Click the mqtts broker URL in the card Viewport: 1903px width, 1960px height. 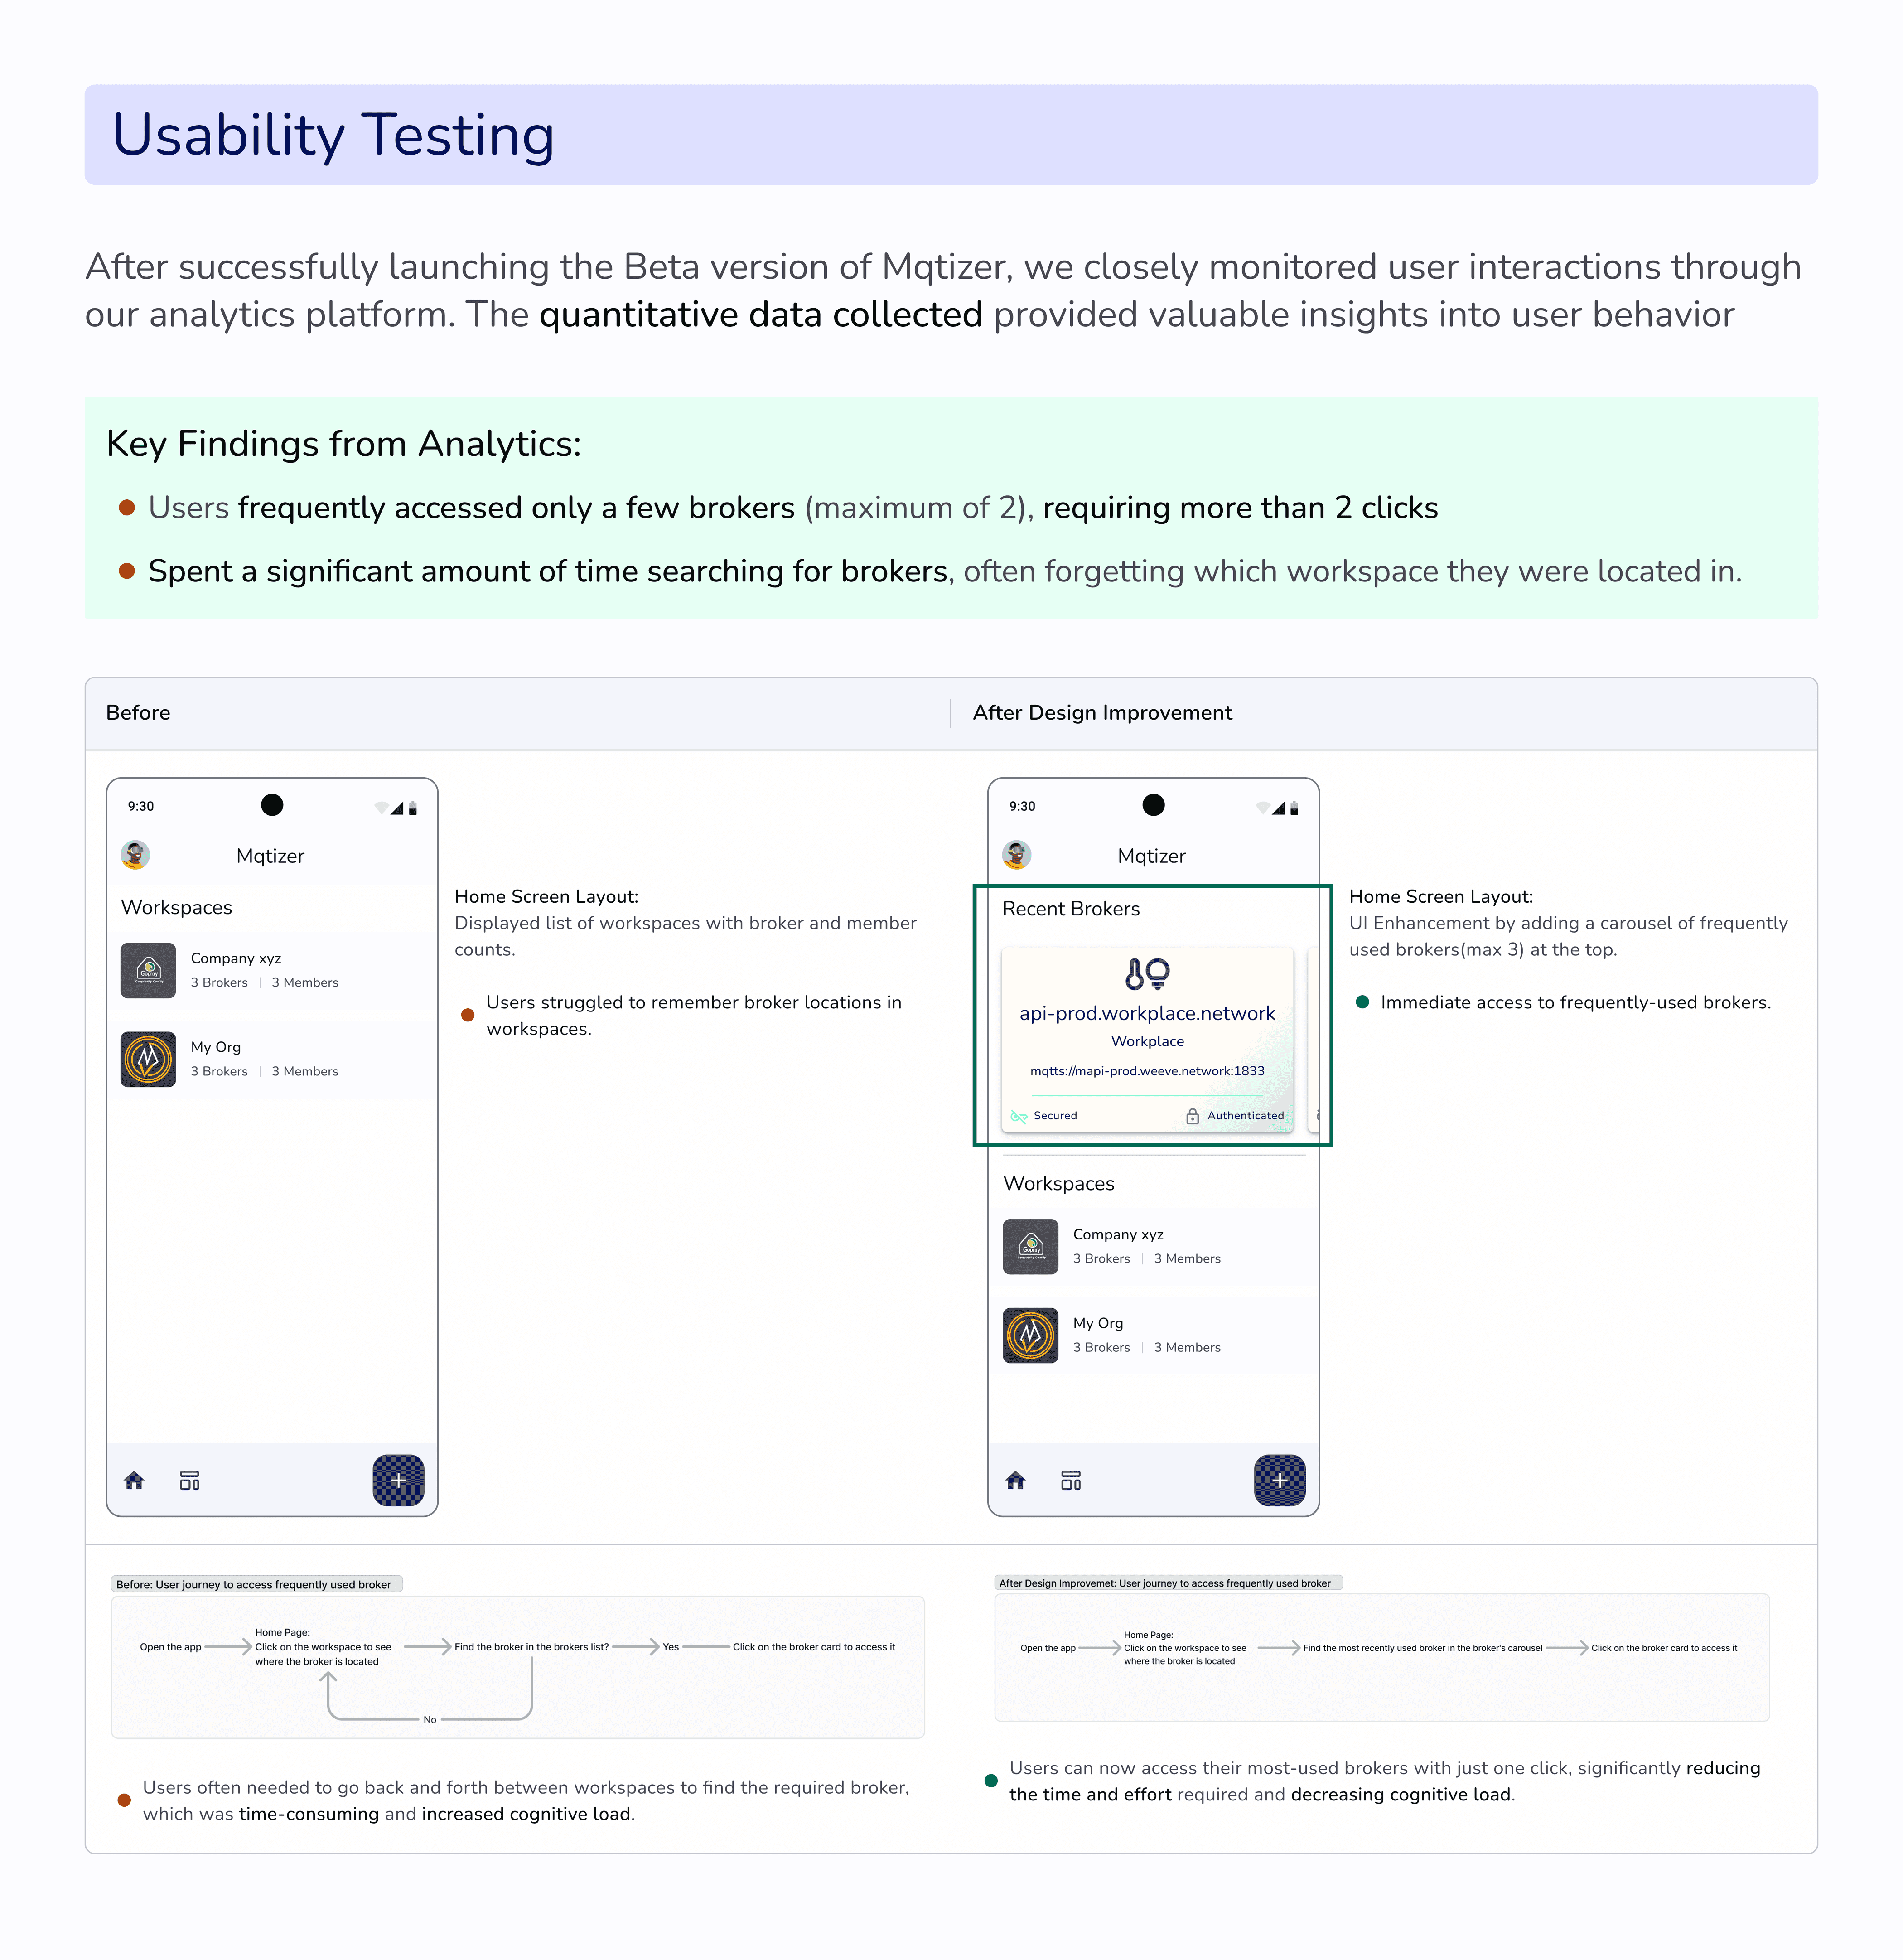click(1147, 1071)
